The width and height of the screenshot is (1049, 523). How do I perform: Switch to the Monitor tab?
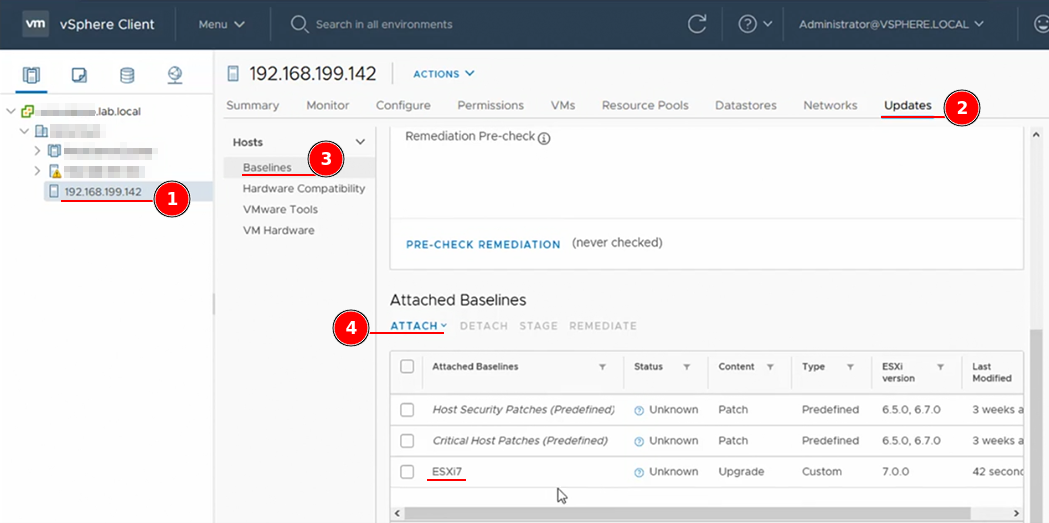328,105
